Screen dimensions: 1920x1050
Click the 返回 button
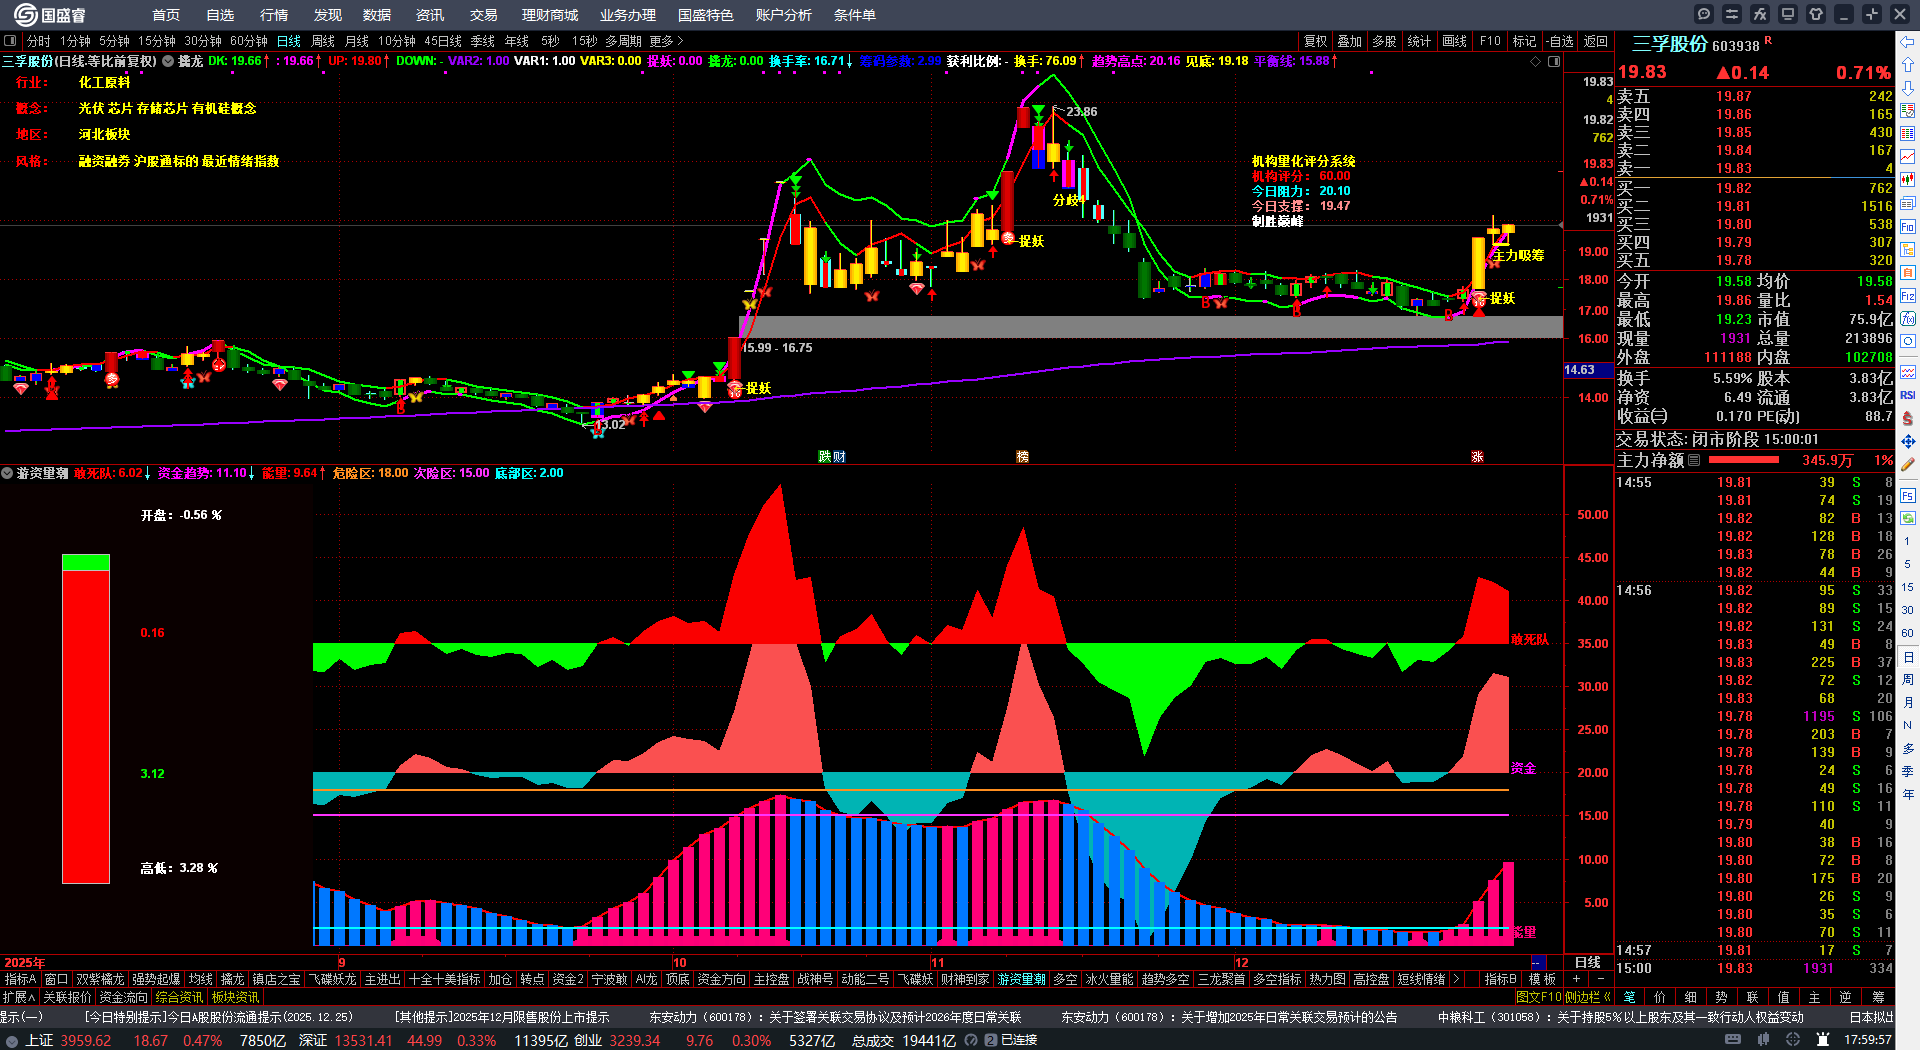click(1596, 41)
